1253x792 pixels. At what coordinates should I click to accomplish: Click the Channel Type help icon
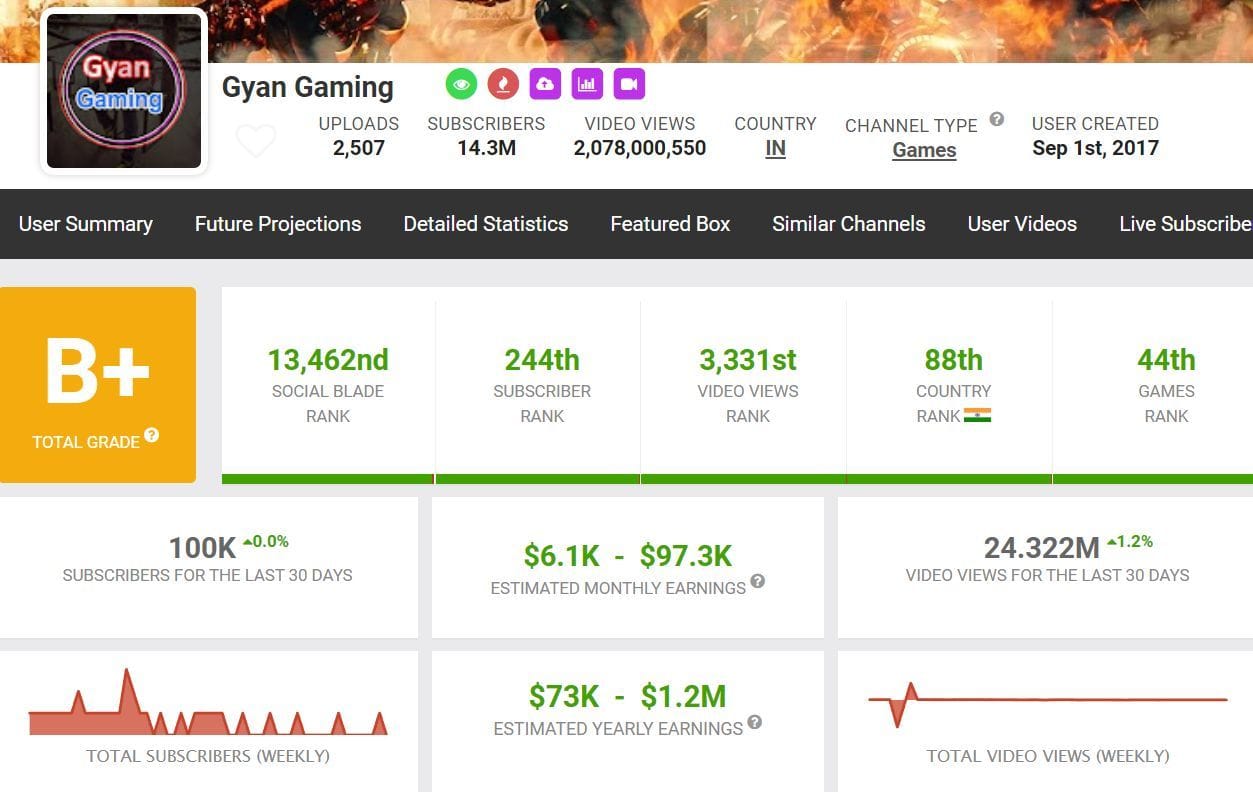point(996,119)
